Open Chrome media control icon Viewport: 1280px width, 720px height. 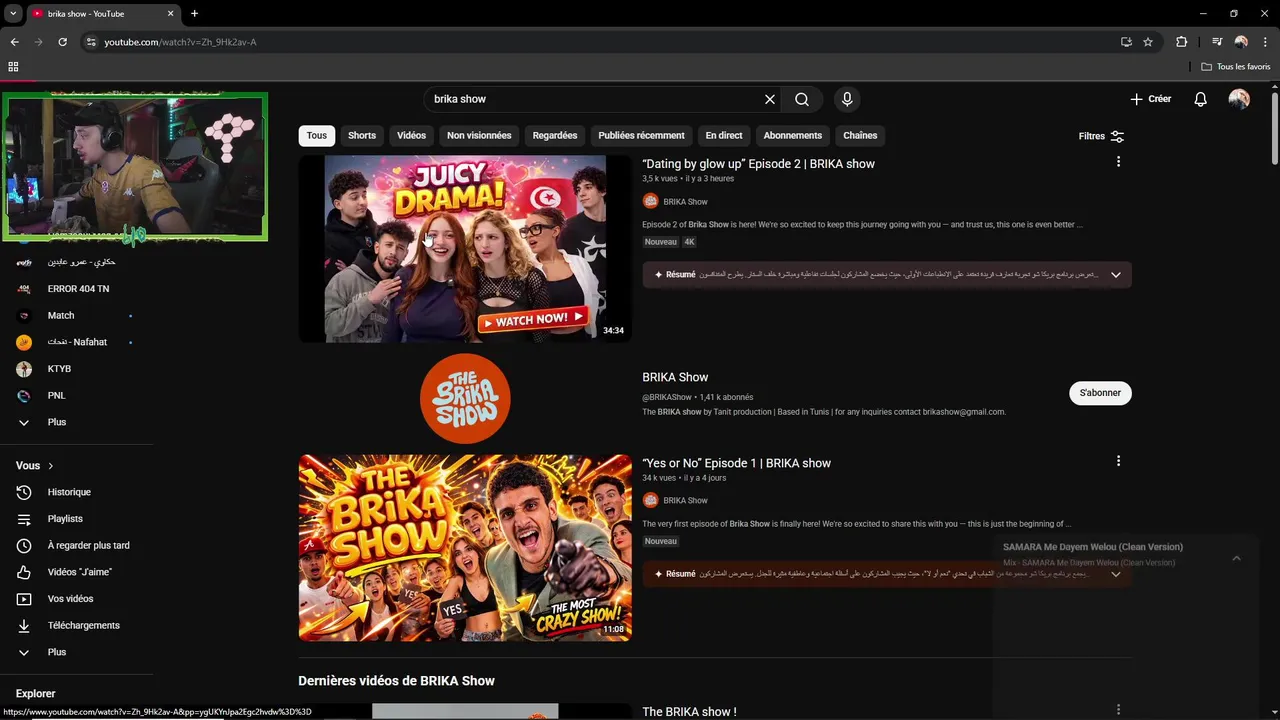(x=1217, y=42)
